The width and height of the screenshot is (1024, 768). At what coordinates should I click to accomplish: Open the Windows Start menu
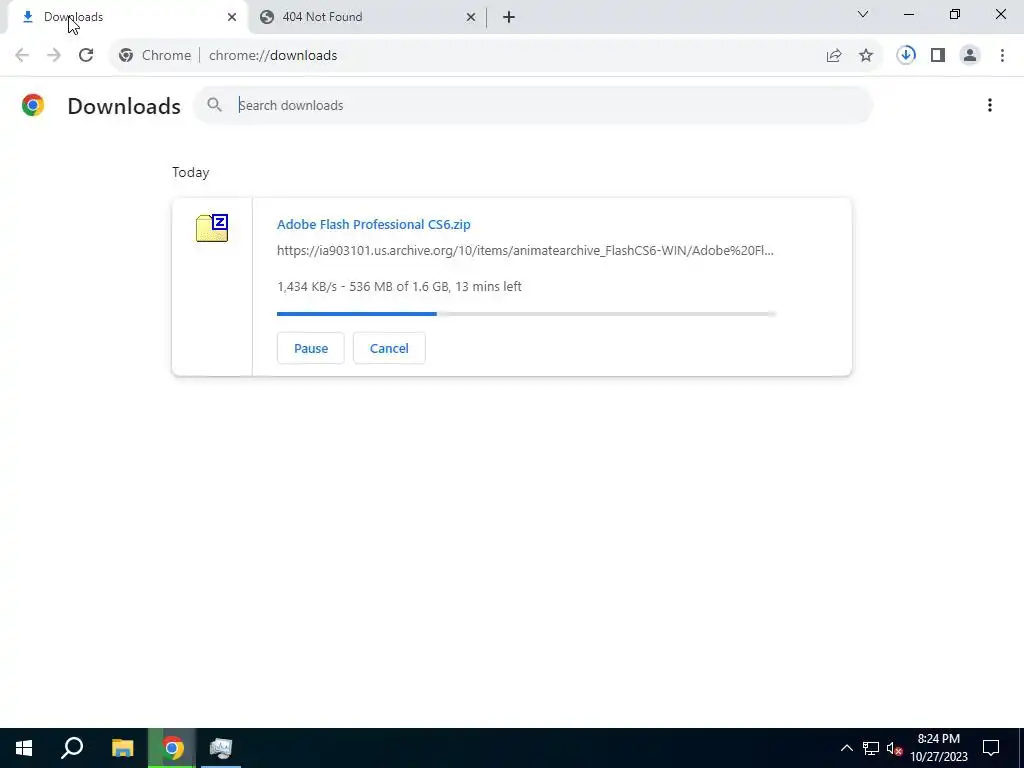(x=24, y=748)
